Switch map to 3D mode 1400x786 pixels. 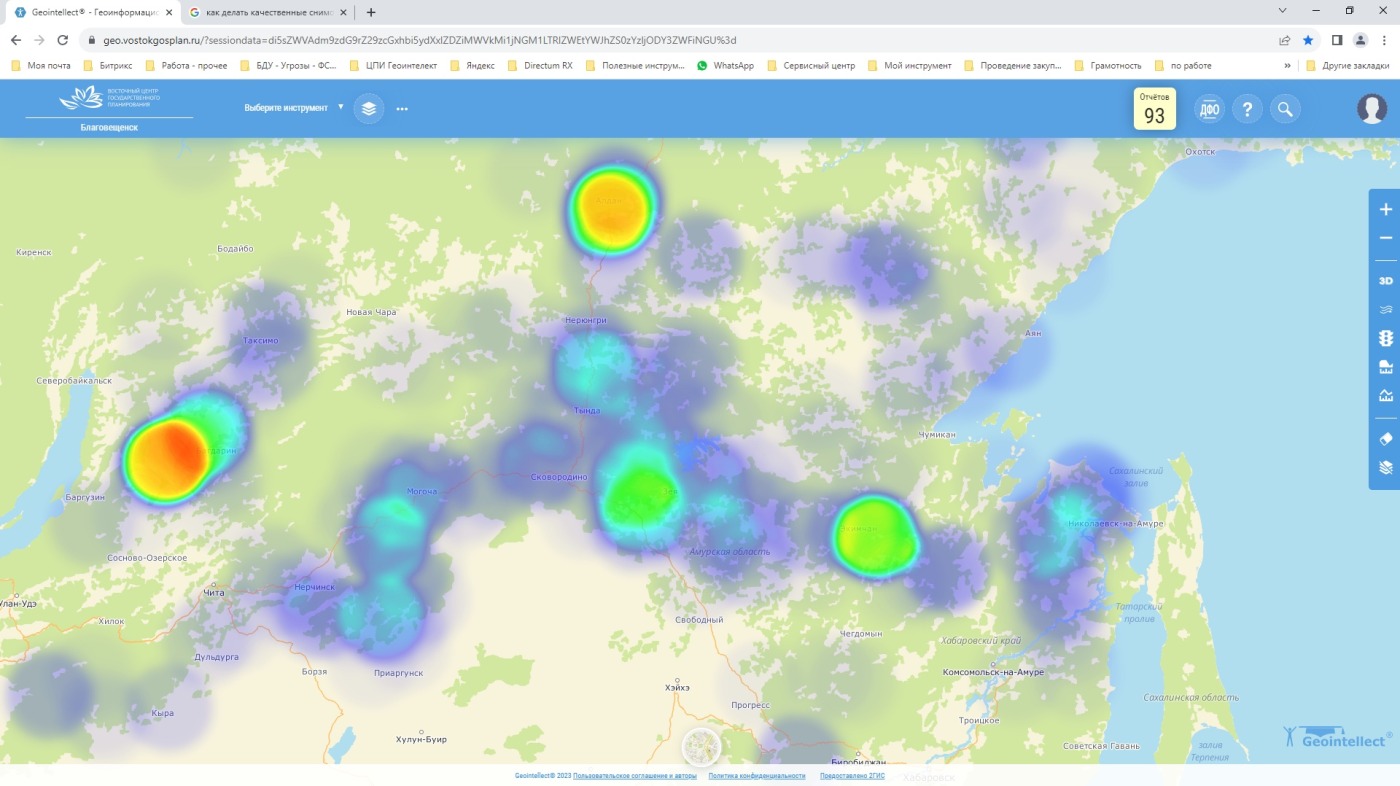(1385, 281)
